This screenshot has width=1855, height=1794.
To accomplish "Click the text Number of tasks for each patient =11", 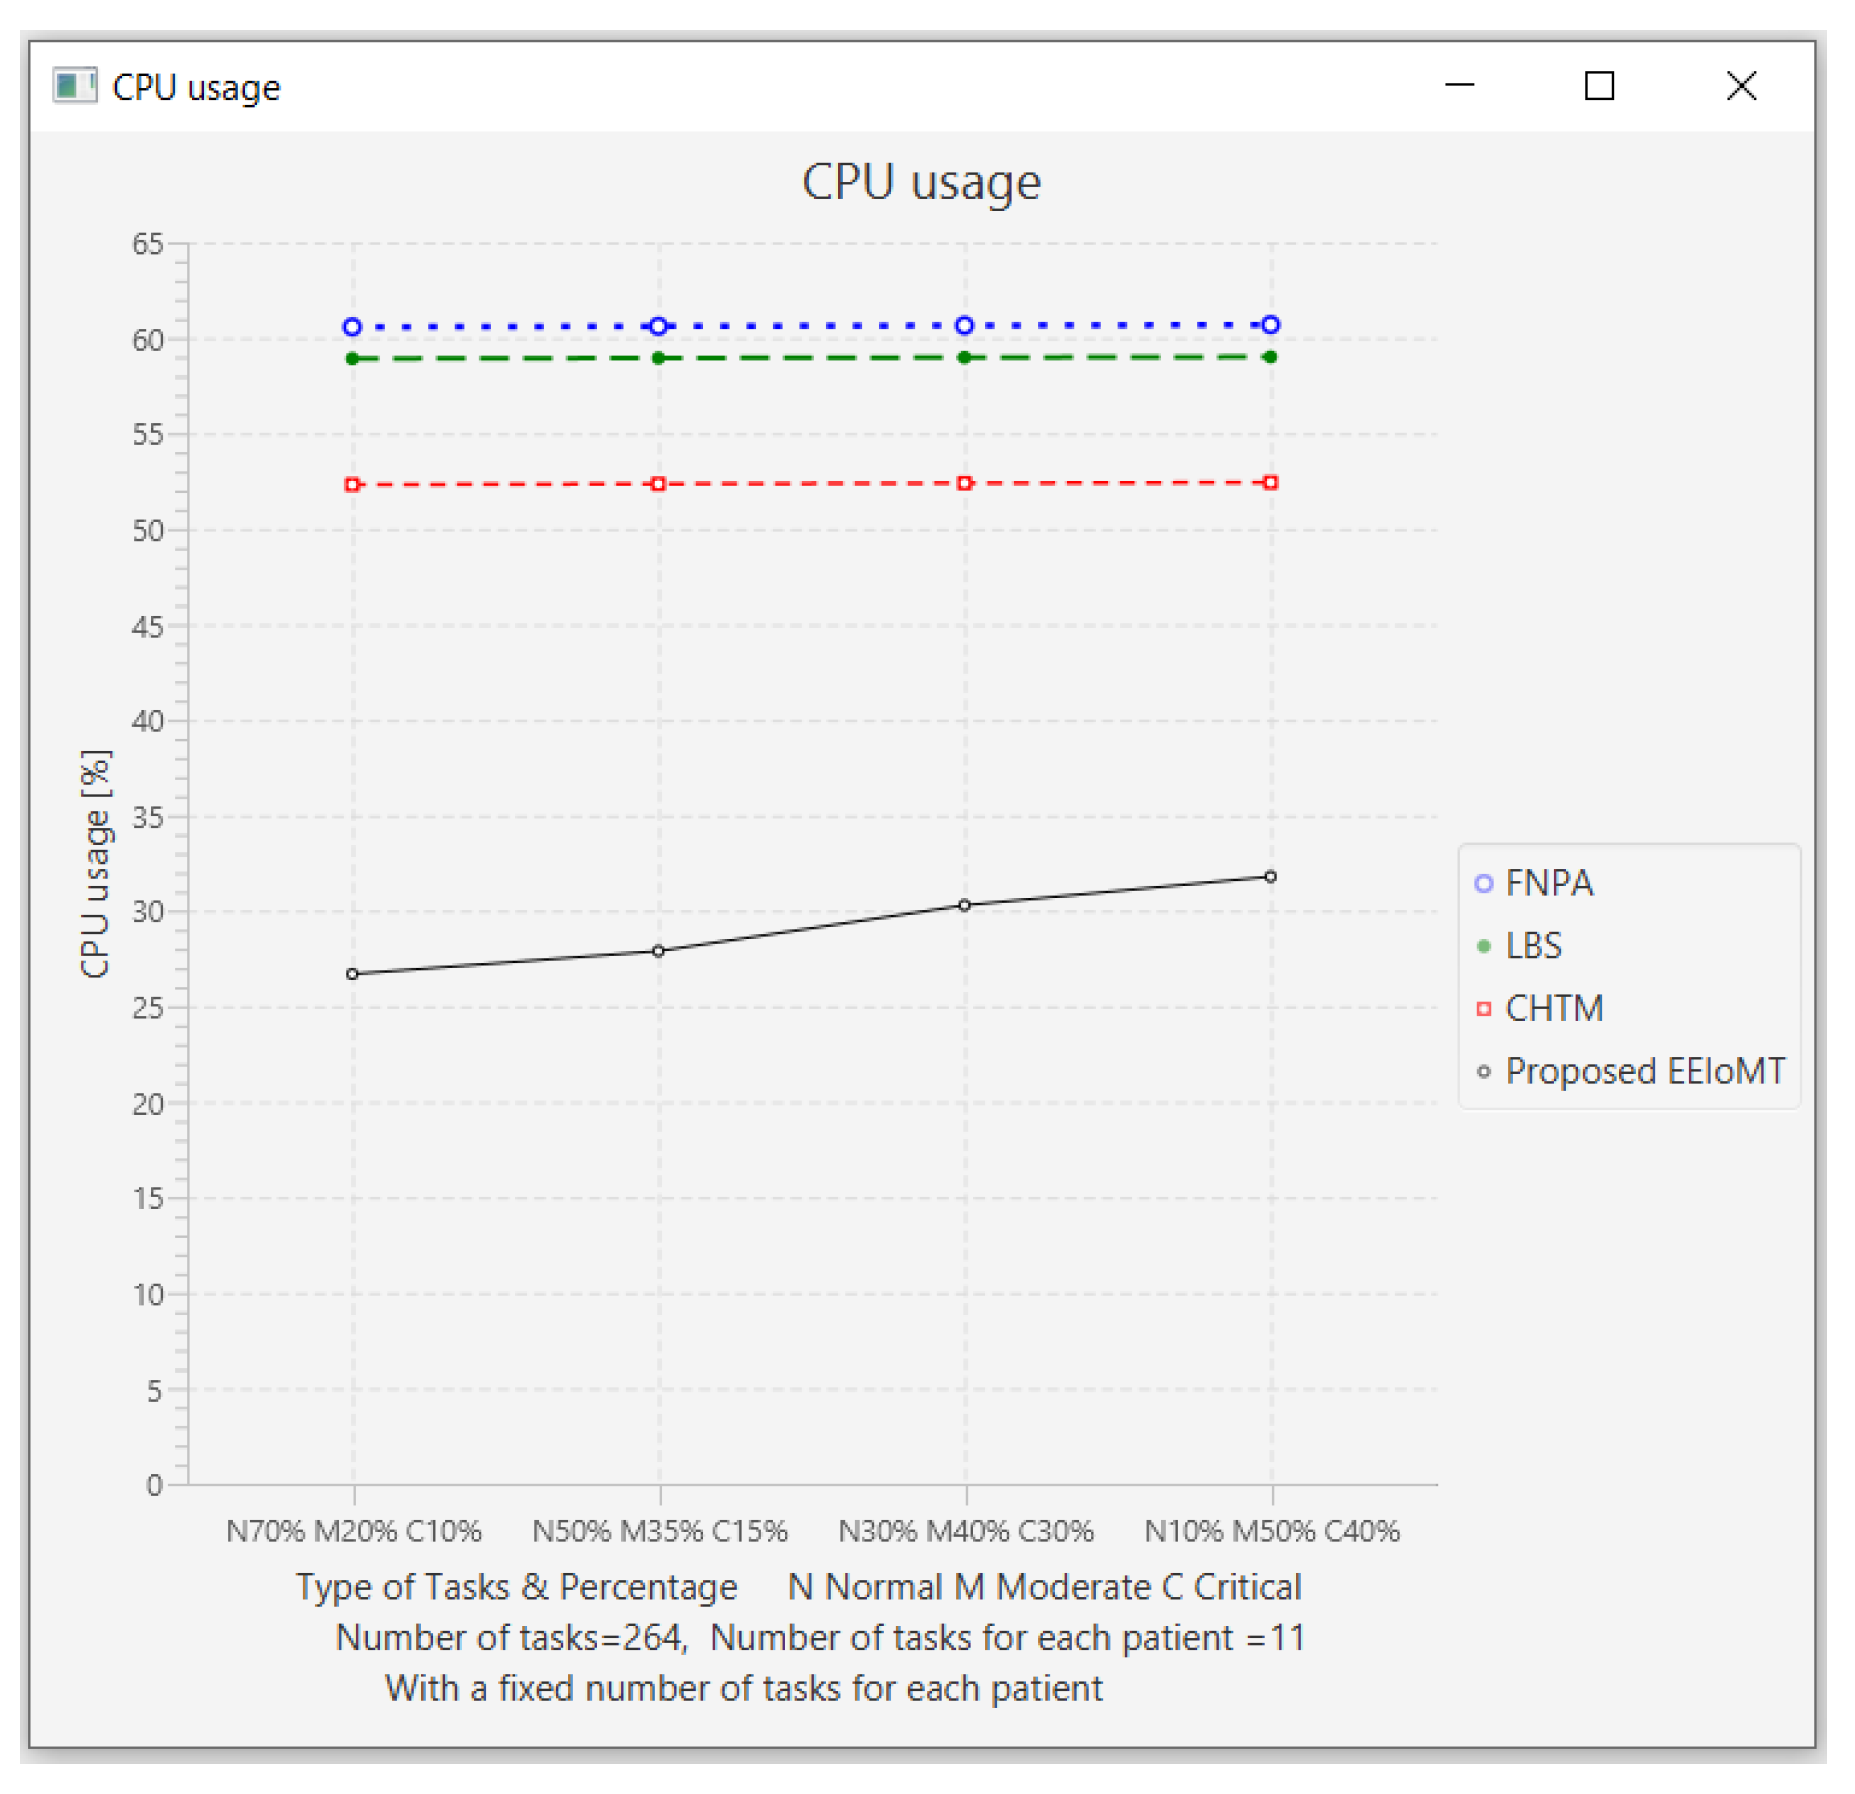I will pyautogui.click(x=1008, y=1638).
